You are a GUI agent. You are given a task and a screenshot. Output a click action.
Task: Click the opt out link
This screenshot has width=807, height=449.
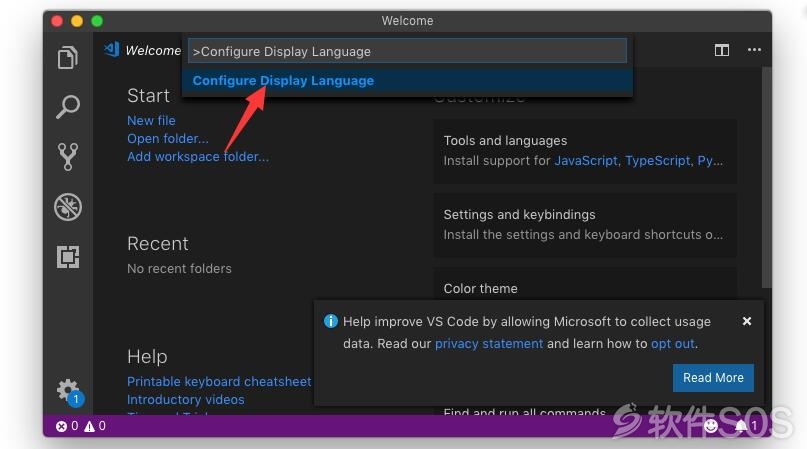pyautogui.click(x=673, y=343)
